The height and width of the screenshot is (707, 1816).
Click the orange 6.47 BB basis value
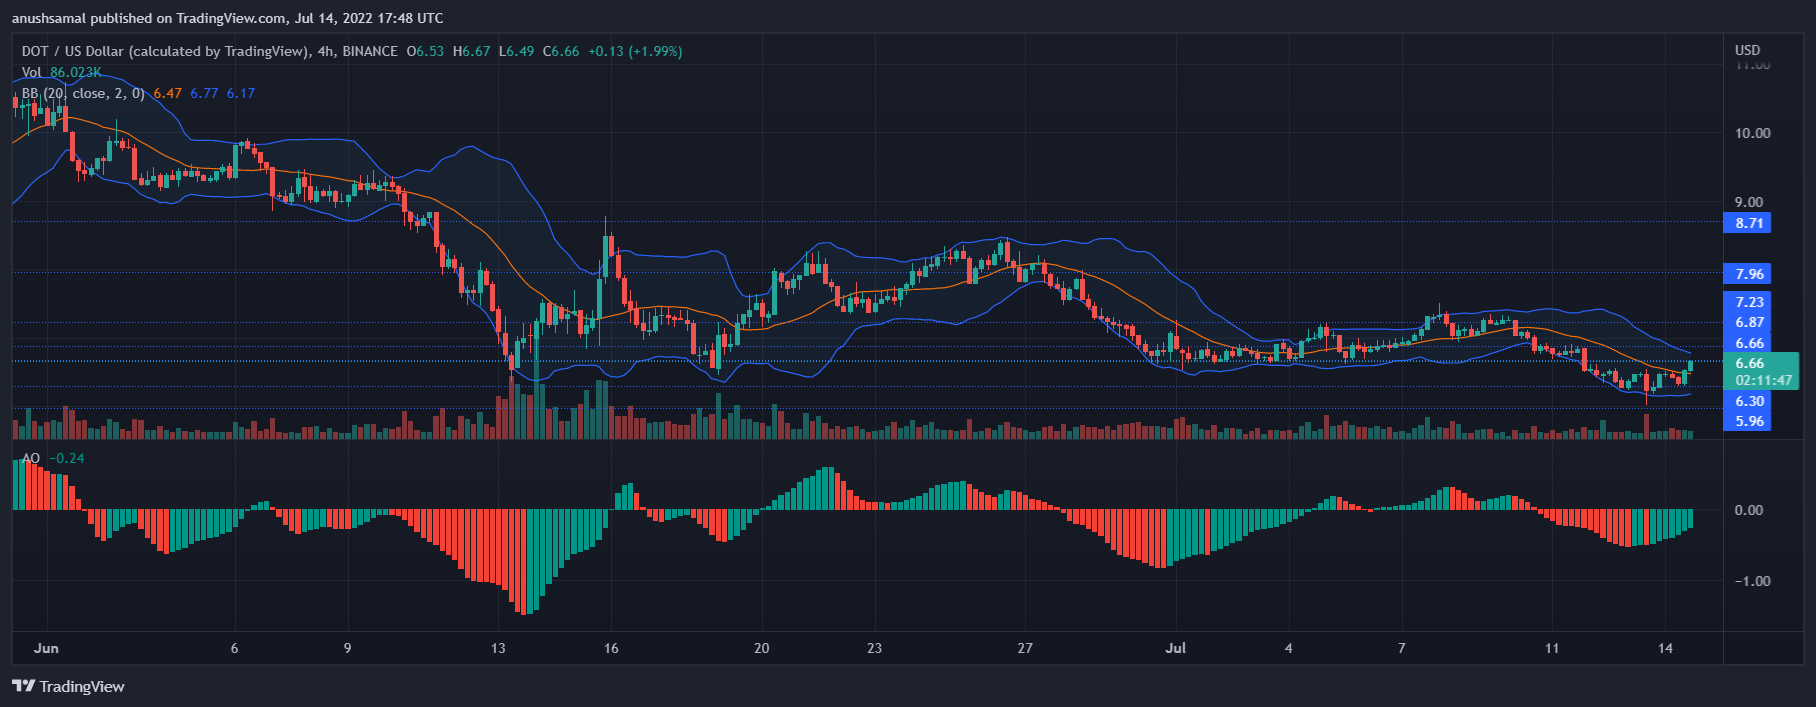[167, 93]
